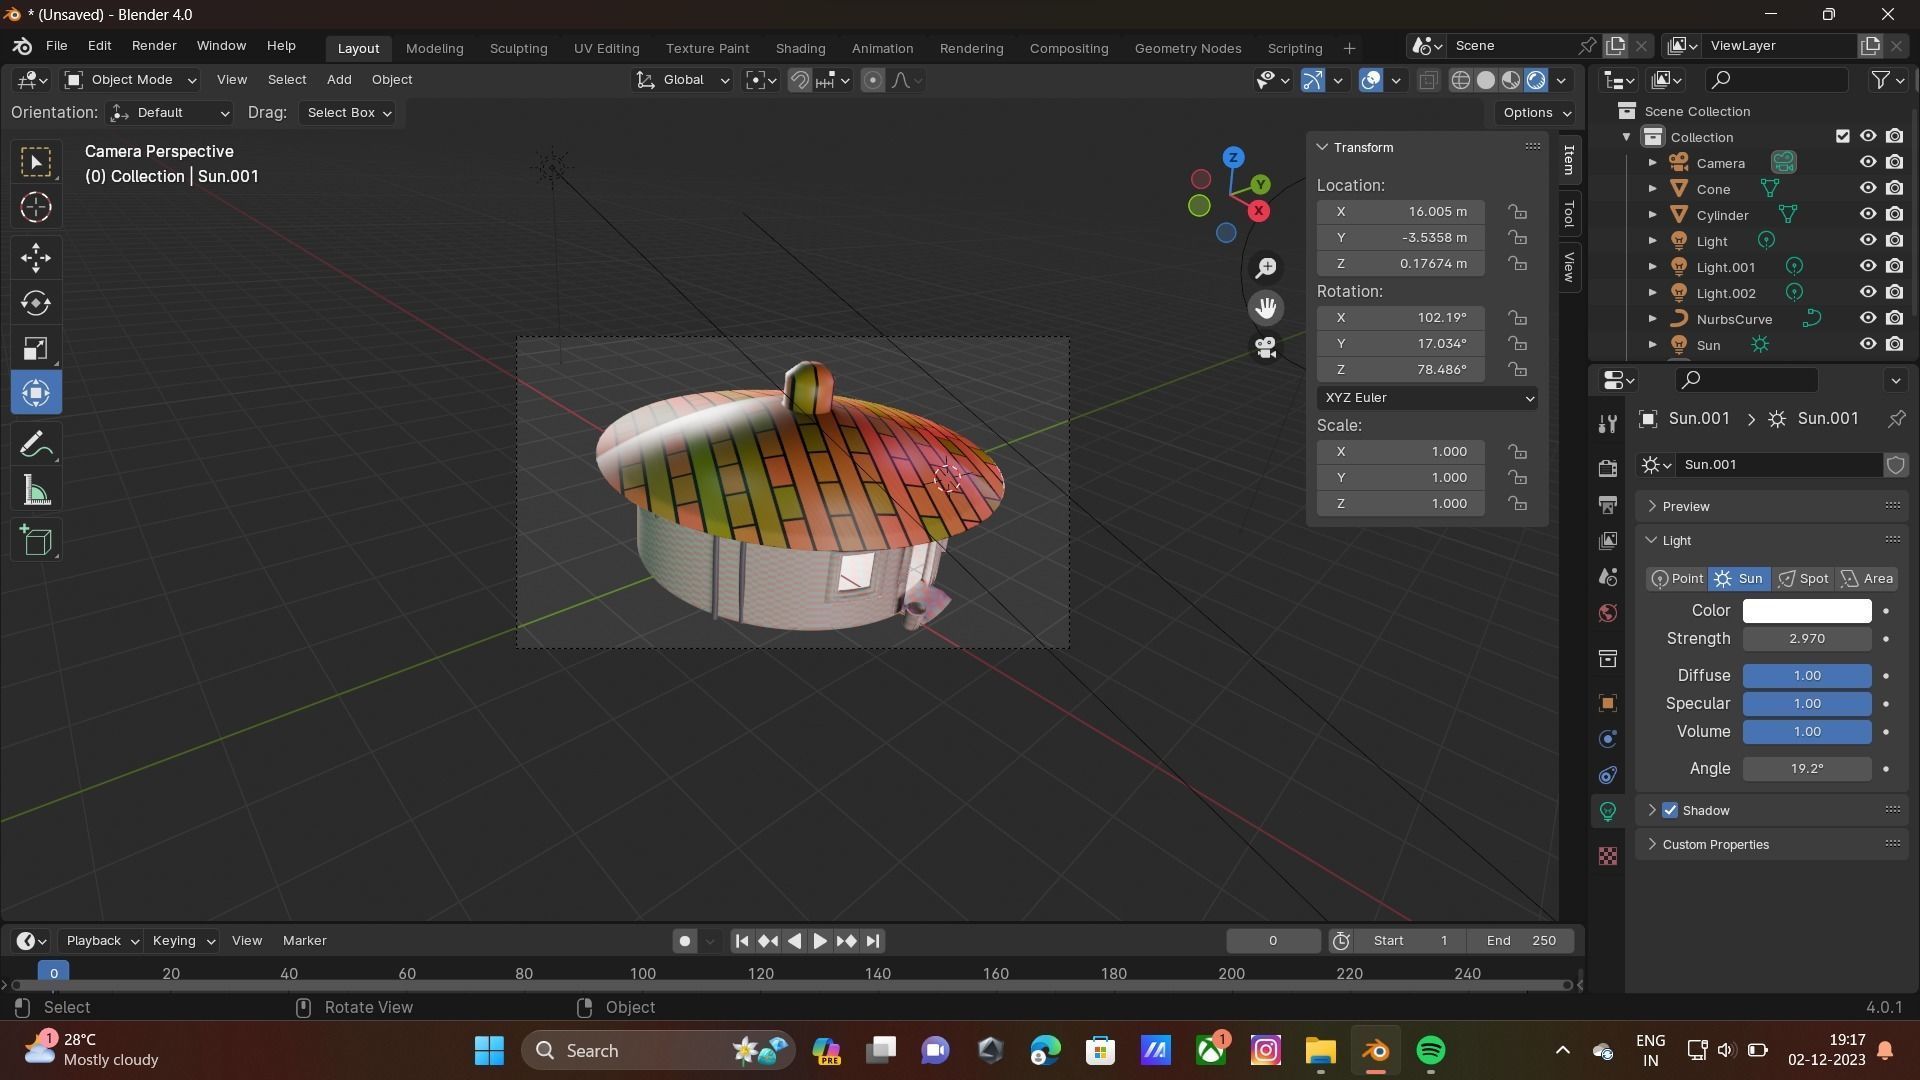The image size is (1920, 1080).
Task: Hide the Cylinder object in outliner
Action: (x=1867, y=214)
